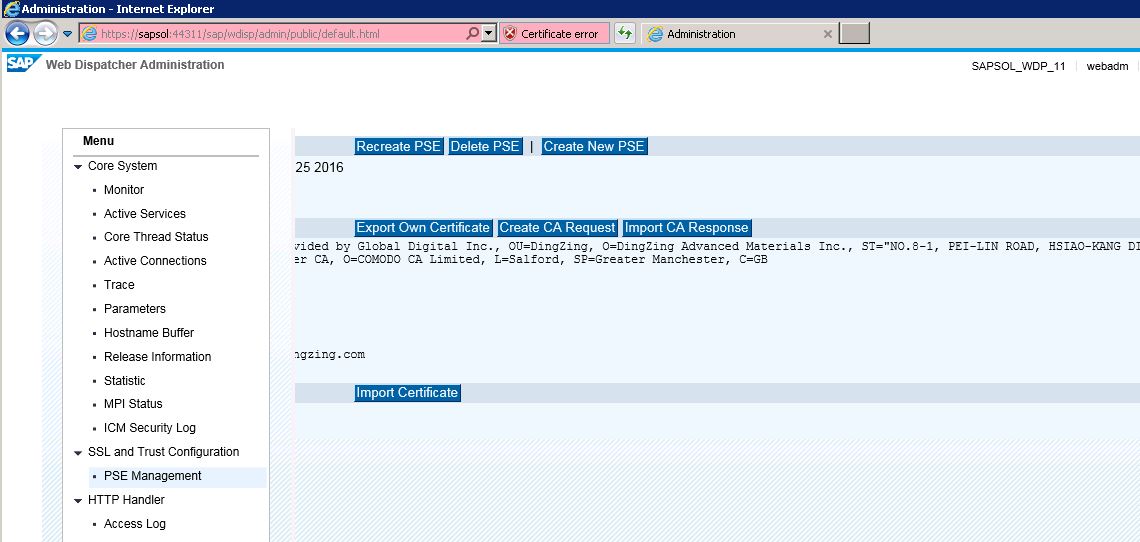1140x542 pixels.
Task: Click the Recreate PSE button
Action: pos(398,146)
